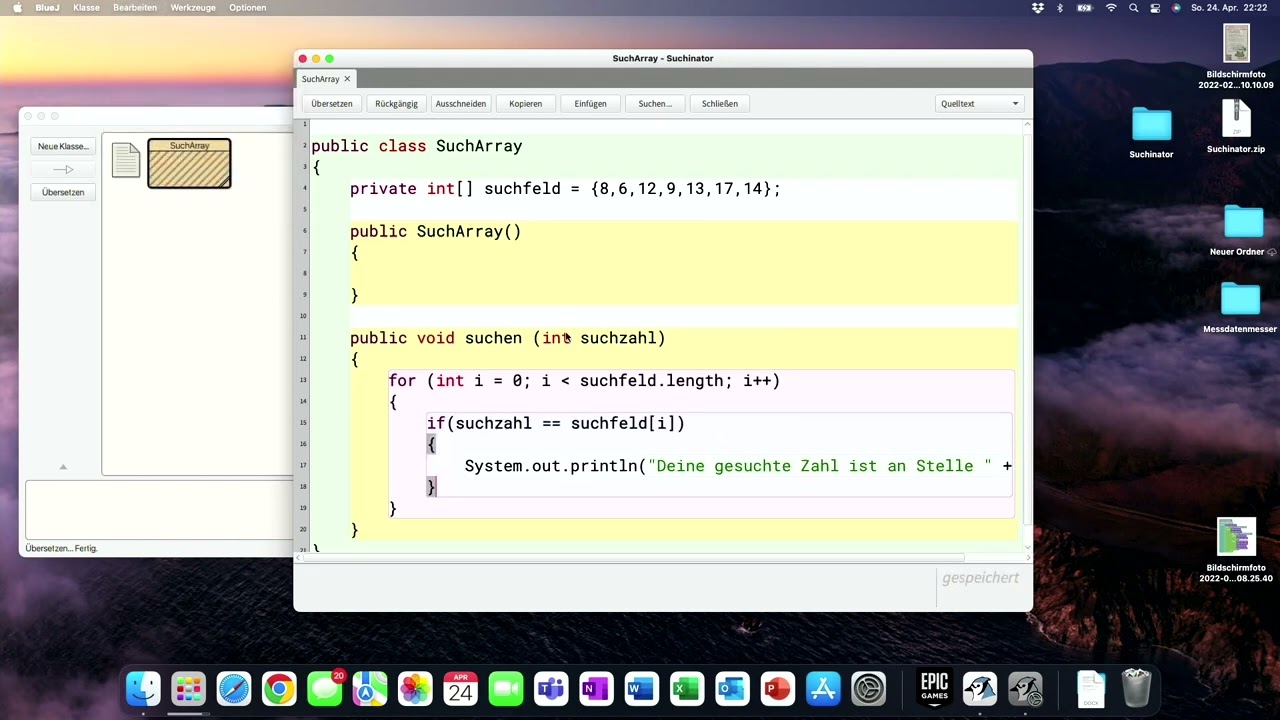Click Übersetzen in BlueJ main window
1280x720 pixels.
tap(63, 192)
